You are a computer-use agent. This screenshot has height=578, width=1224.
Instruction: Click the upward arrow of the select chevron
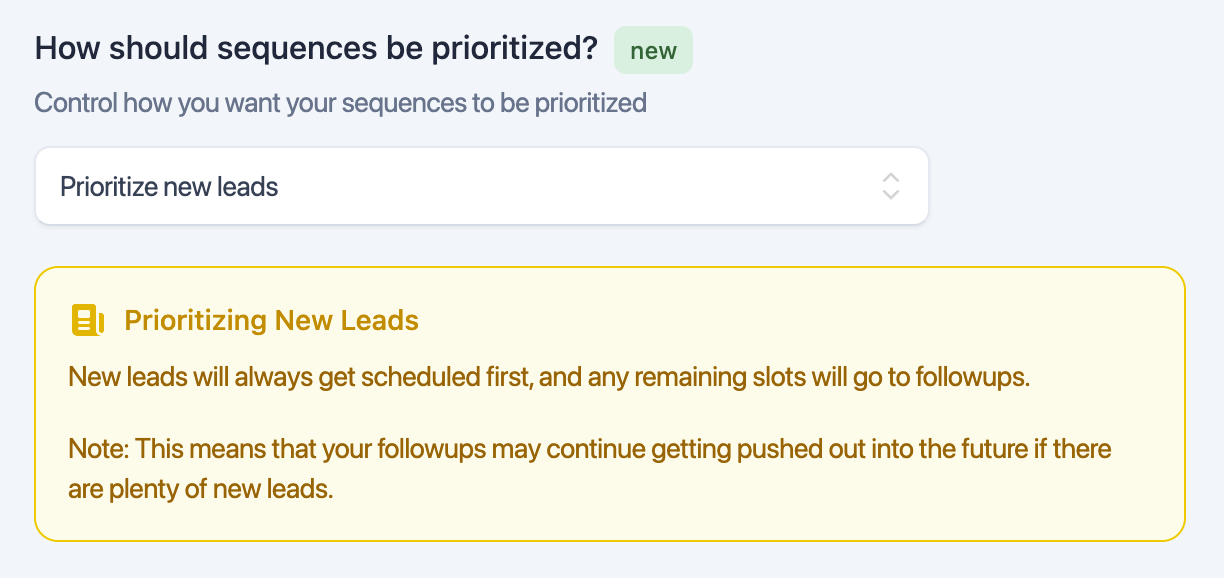(x=891, y=178)
